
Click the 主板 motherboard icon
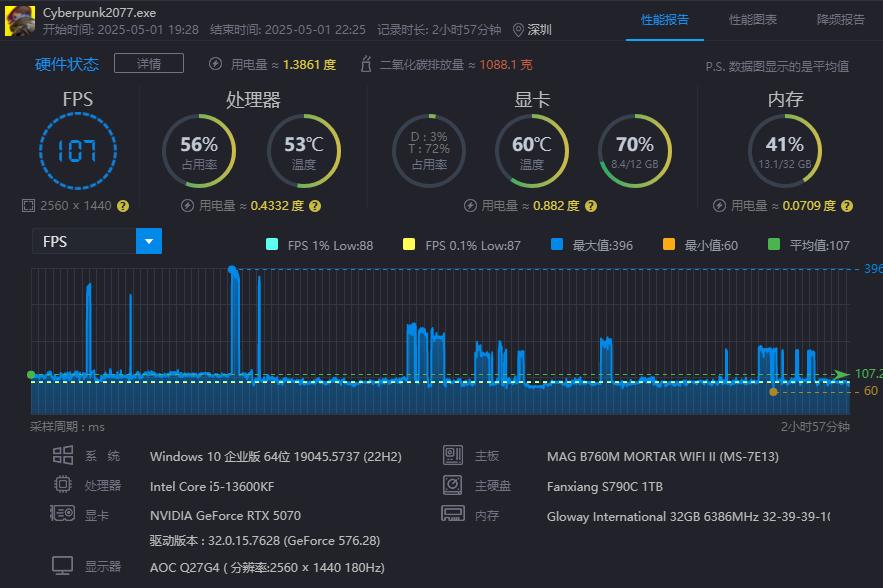coord(453,455)
